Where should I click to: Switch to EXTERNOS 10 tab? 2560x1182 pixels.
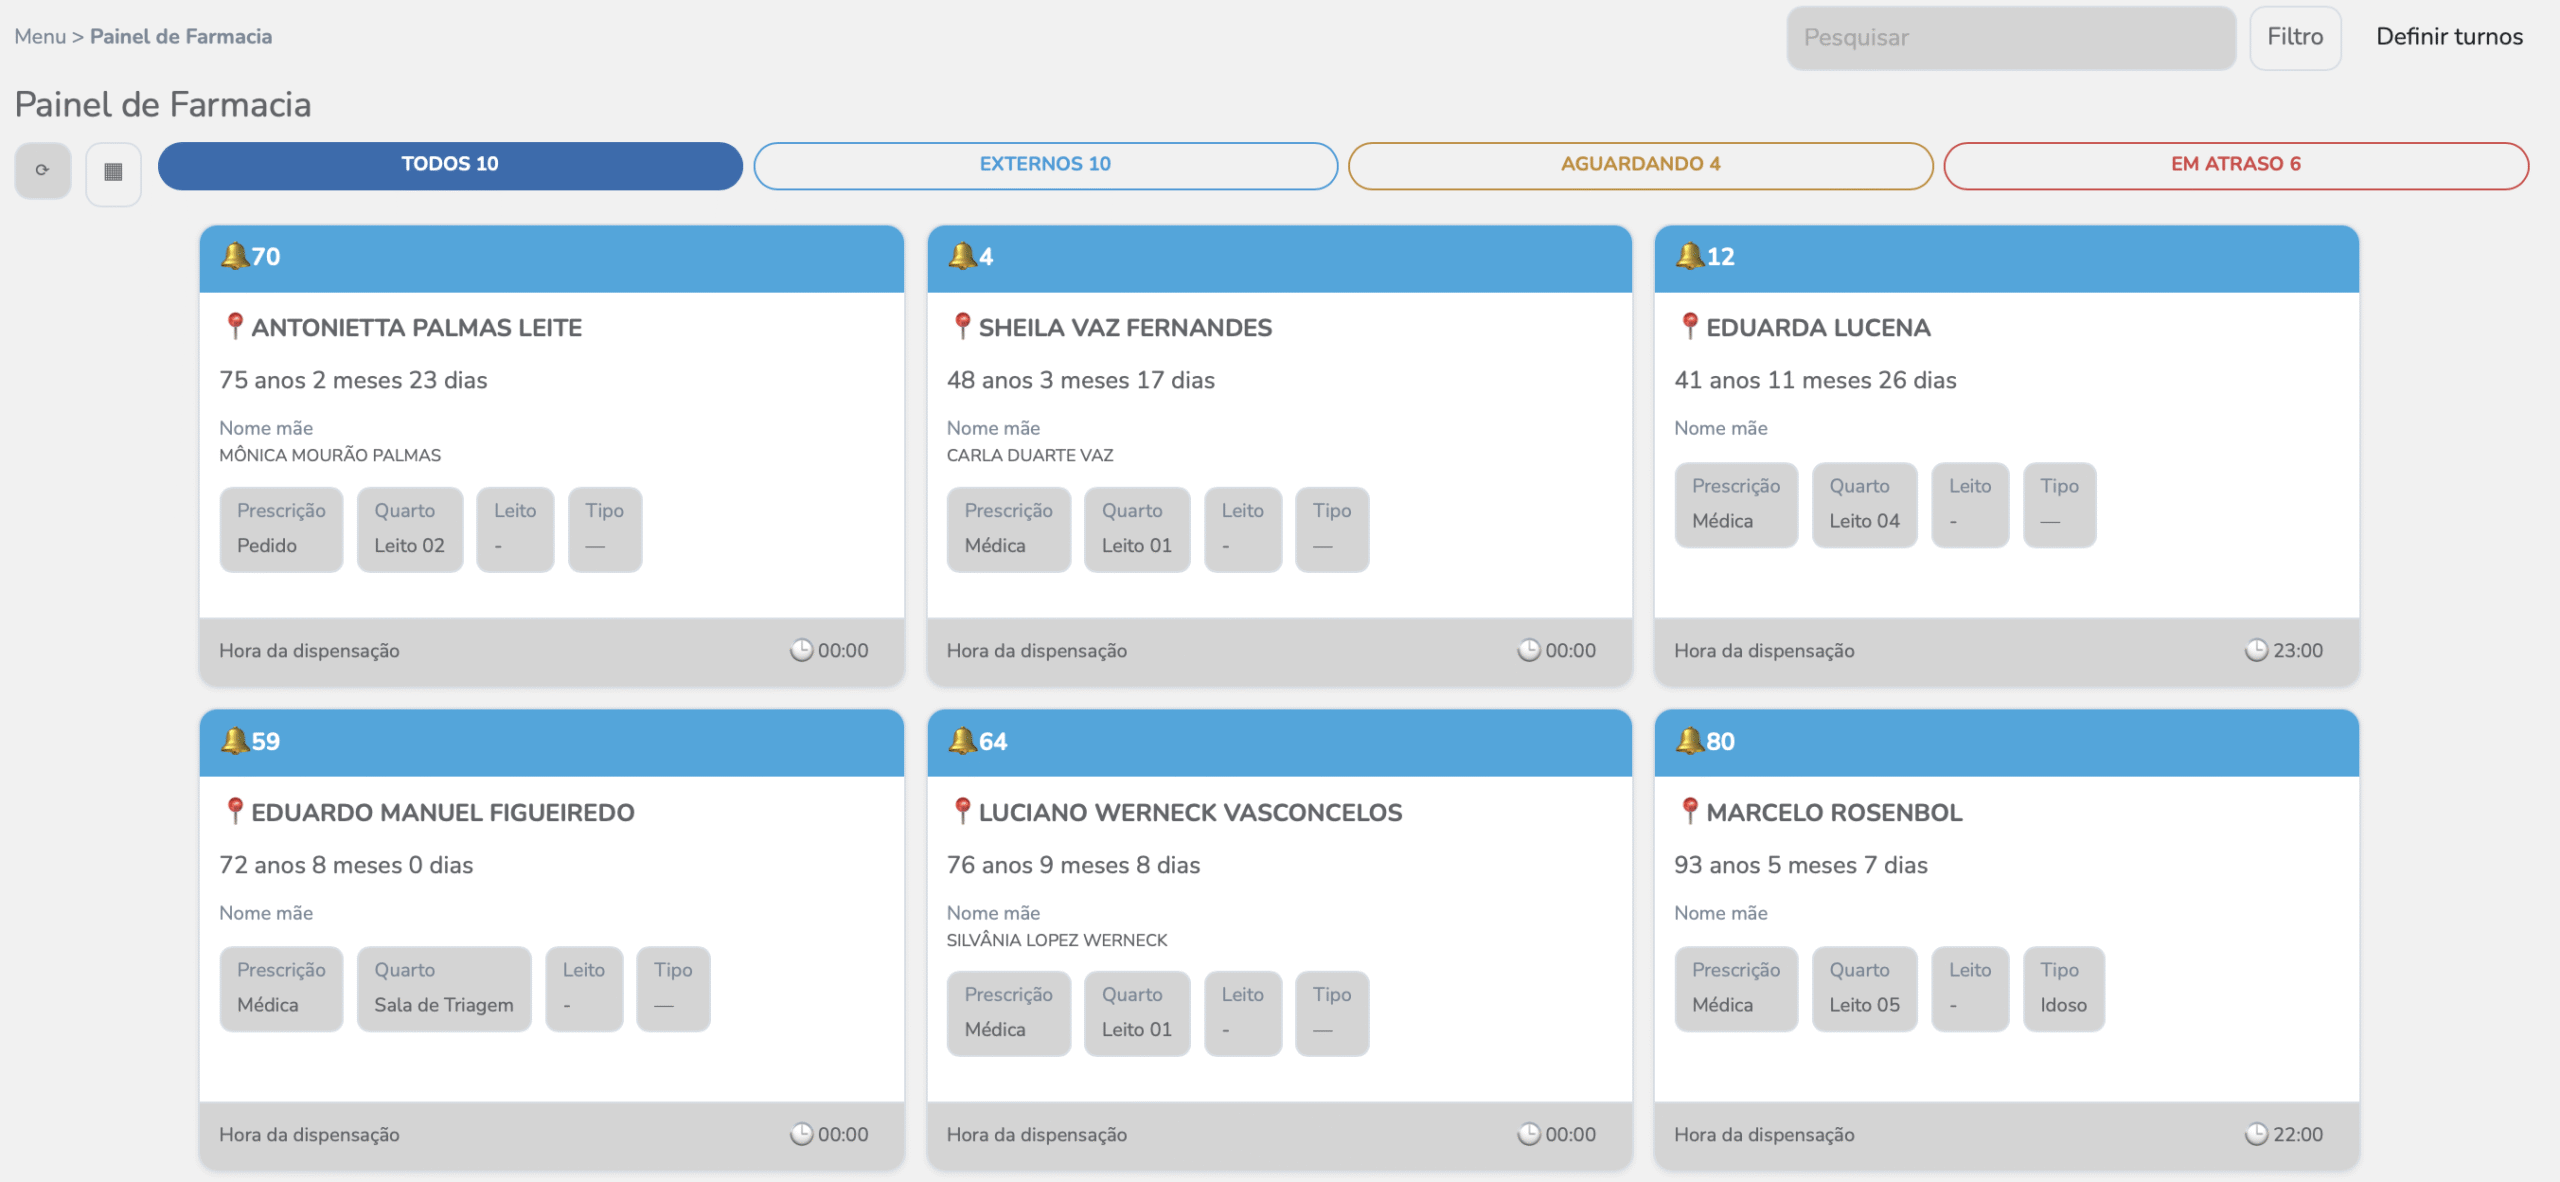pos(1045,165)
